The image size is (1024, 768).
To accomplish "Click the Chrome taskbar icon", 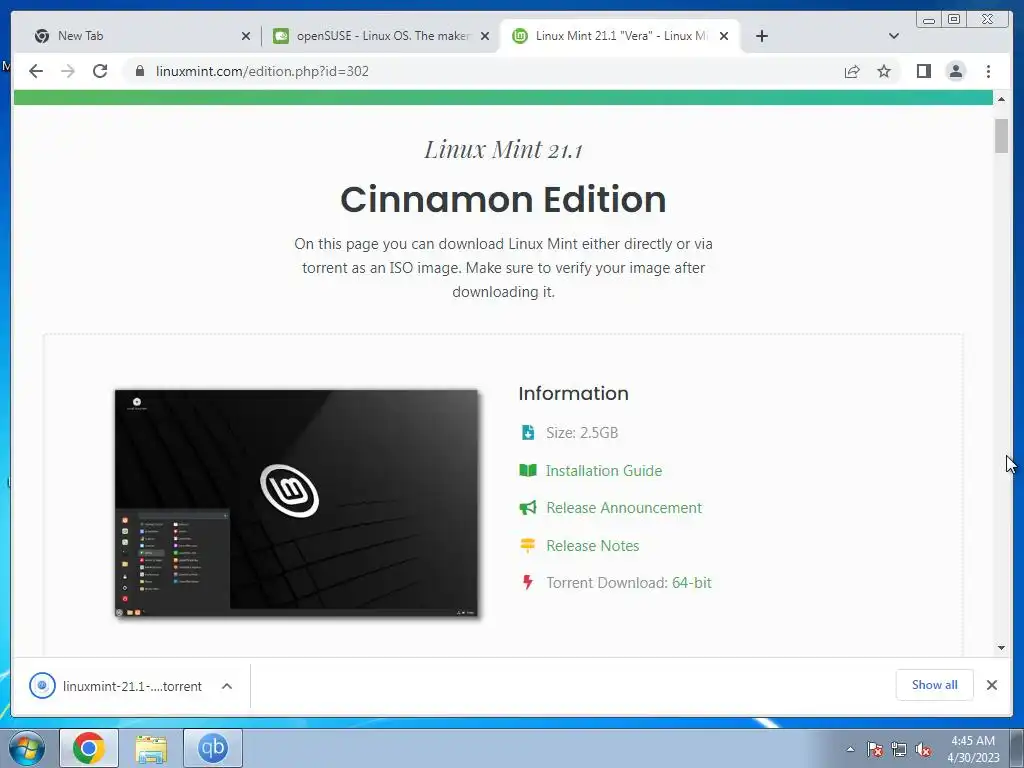I will coord(89,748).
